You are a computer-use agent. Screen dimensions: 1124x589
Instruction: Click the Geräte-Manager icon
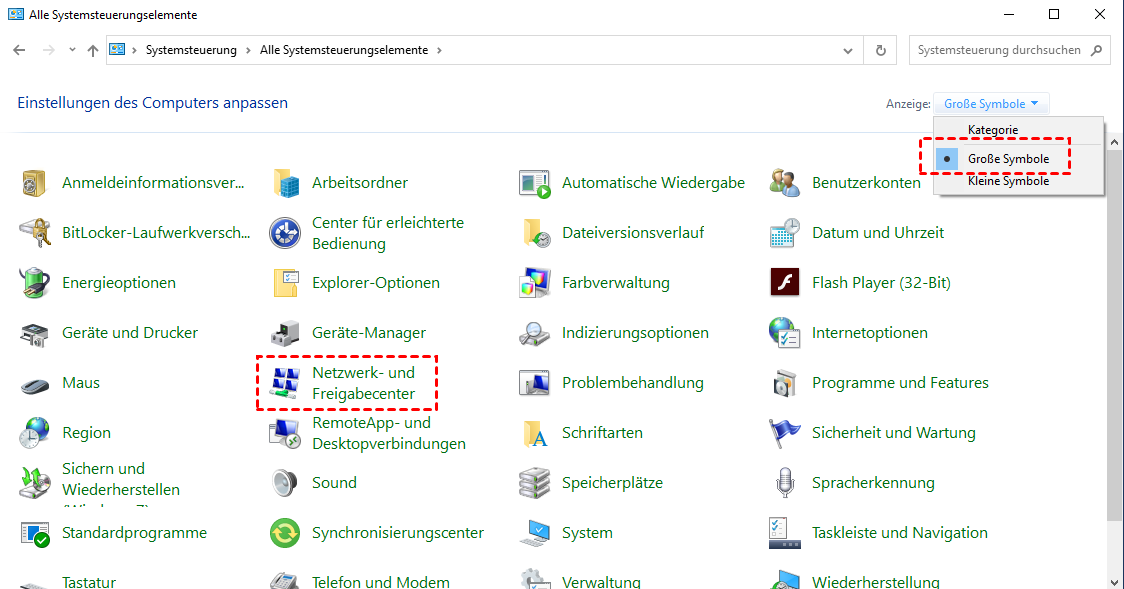click(285, 333)
